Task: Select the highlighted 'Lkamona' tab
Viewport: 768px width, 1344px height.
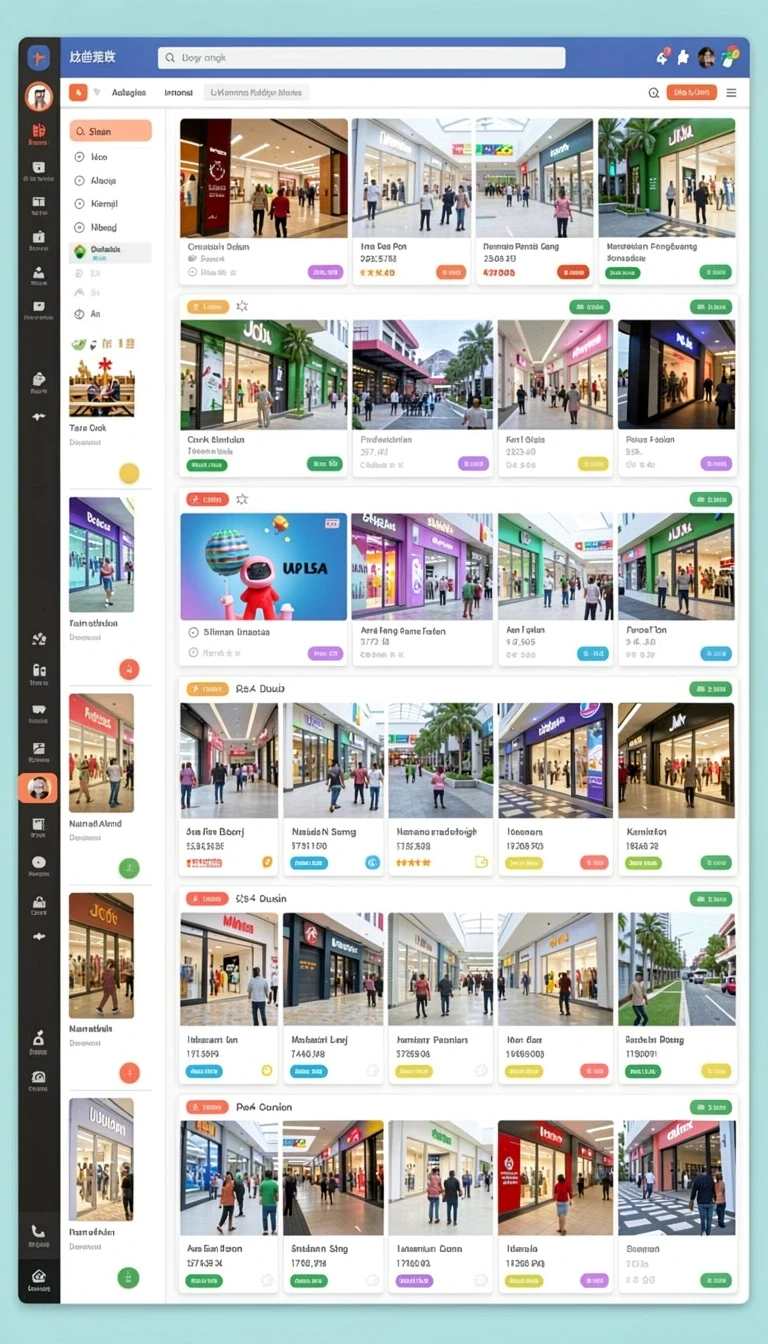Action: (256, 92)
